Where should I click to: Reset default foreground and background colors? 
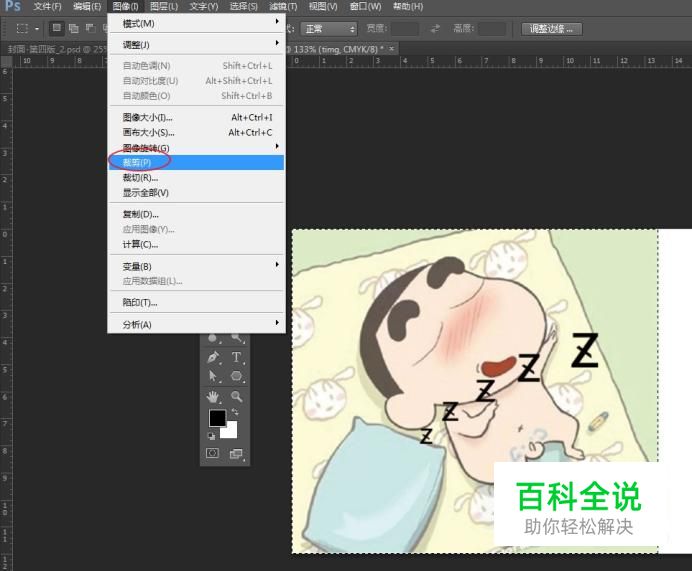(x=212, y=436)
